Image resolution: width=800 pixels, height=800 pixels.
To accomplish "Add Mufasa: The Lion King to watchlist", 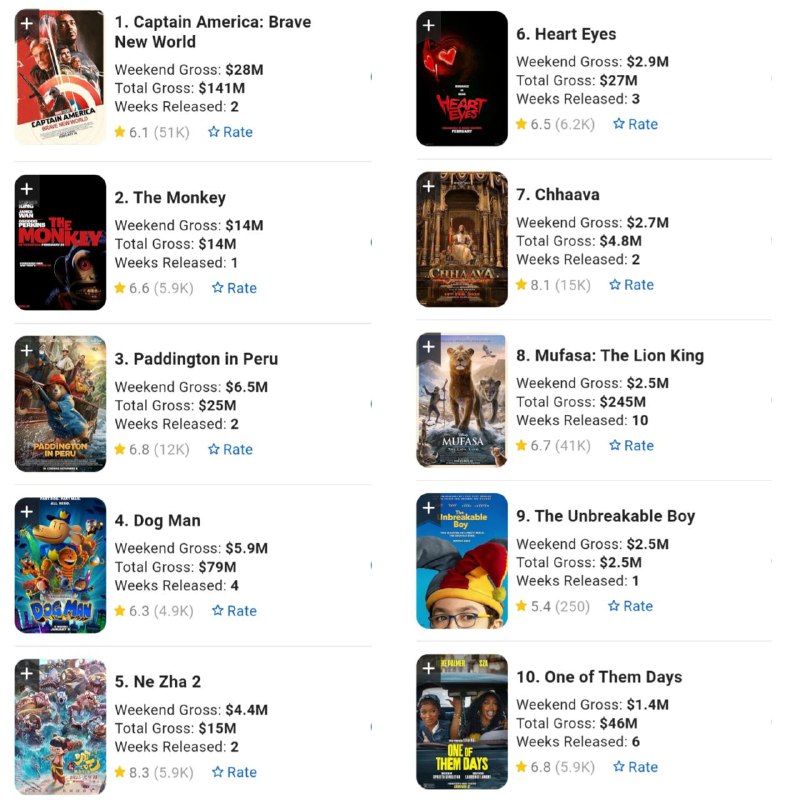I will [x=429, y=347].
